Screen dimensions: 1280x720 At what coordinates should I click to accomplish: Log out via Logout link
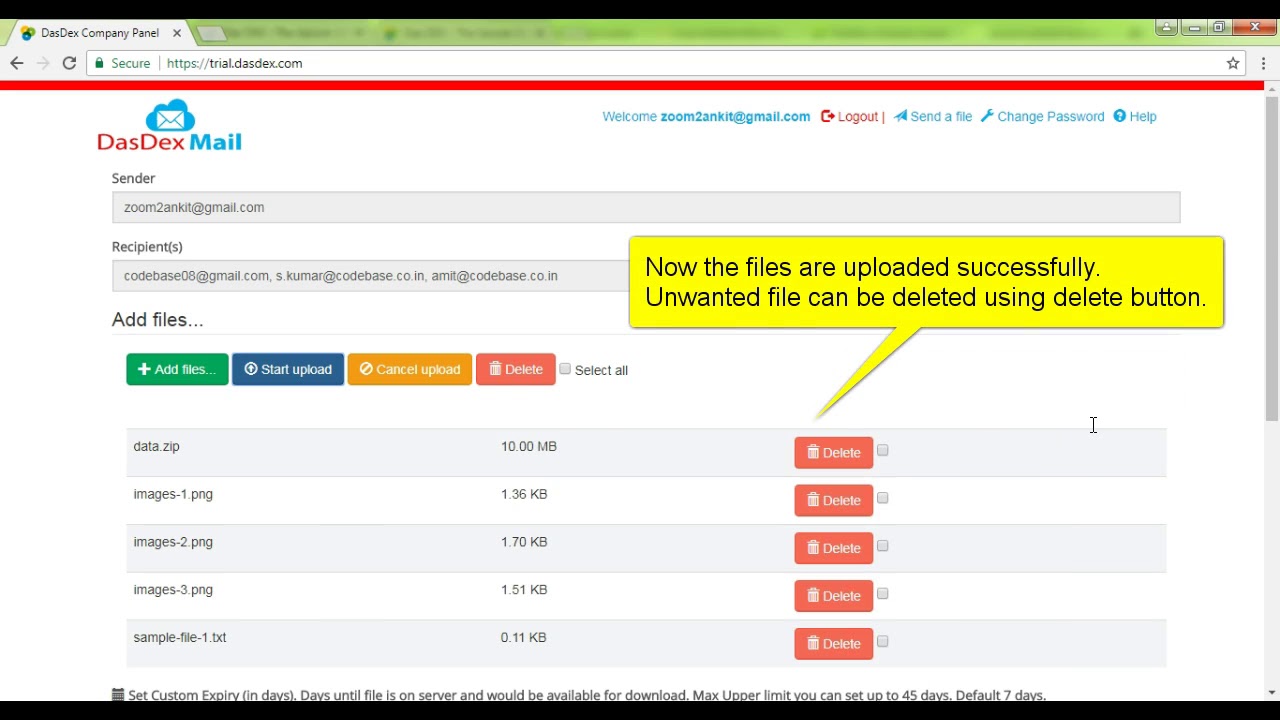tap(850, 117)
